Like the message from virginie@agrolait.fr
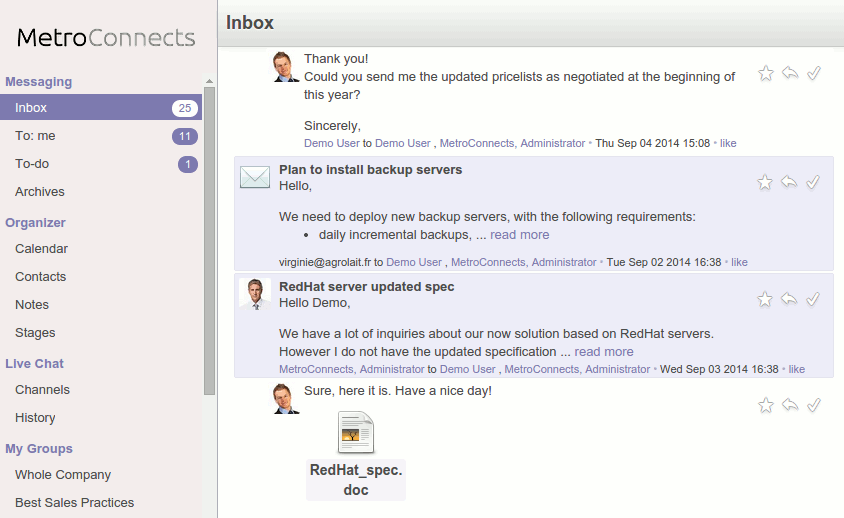The width and height of the screenshot is (844, 518). tap(739, 263)
